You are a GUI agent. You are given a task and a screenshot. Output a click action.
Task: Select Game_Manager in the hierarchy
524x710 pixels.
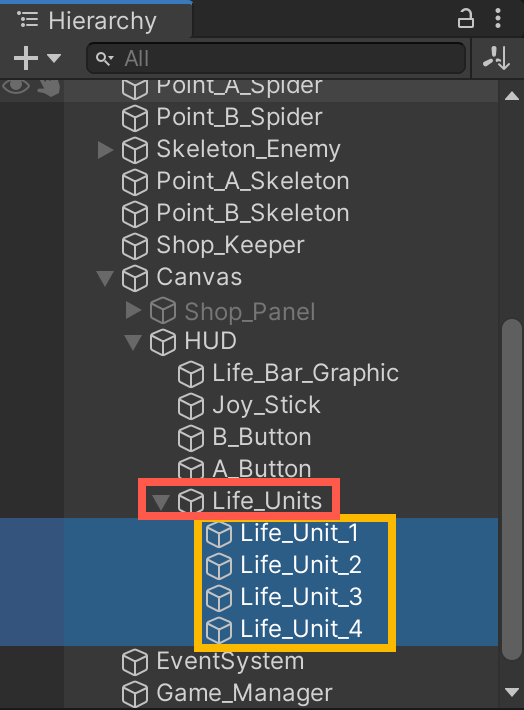point(244,693)
